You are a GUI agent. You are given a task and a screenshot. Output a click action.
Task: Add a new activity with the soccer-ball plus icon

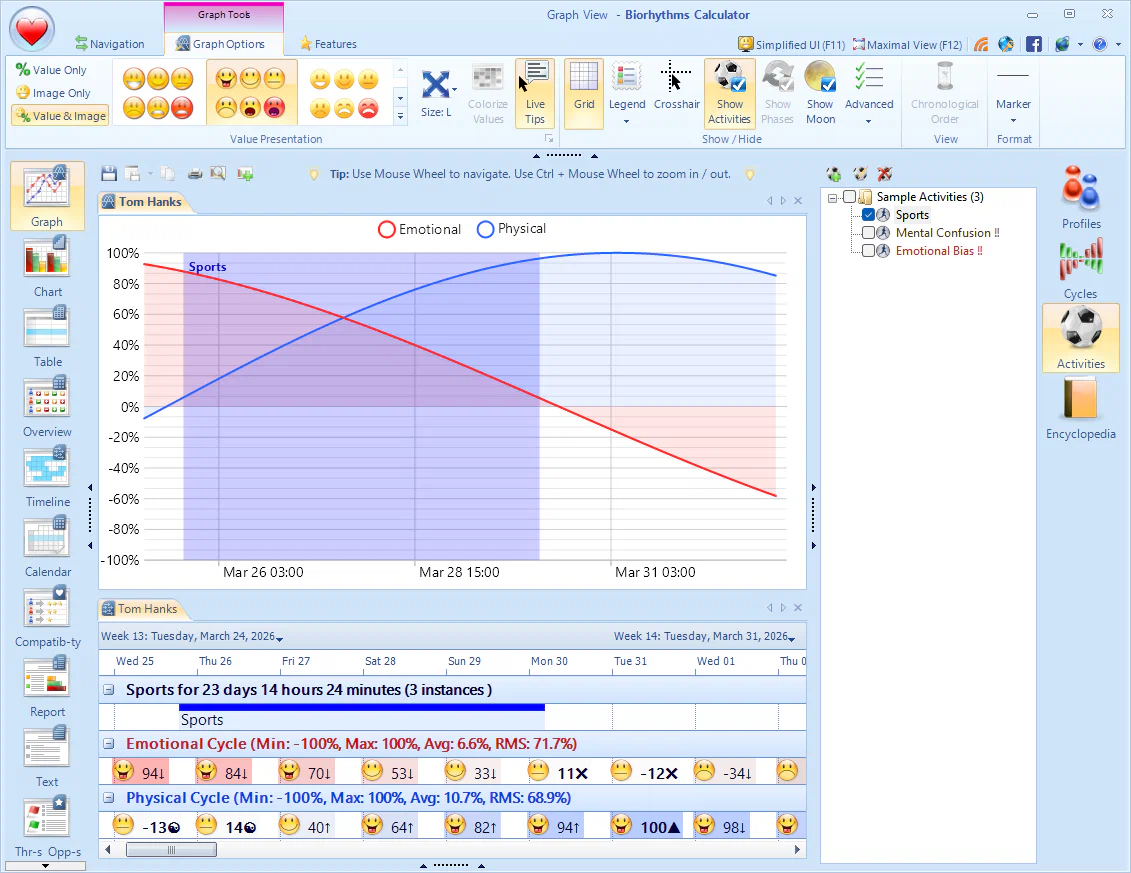834,174
